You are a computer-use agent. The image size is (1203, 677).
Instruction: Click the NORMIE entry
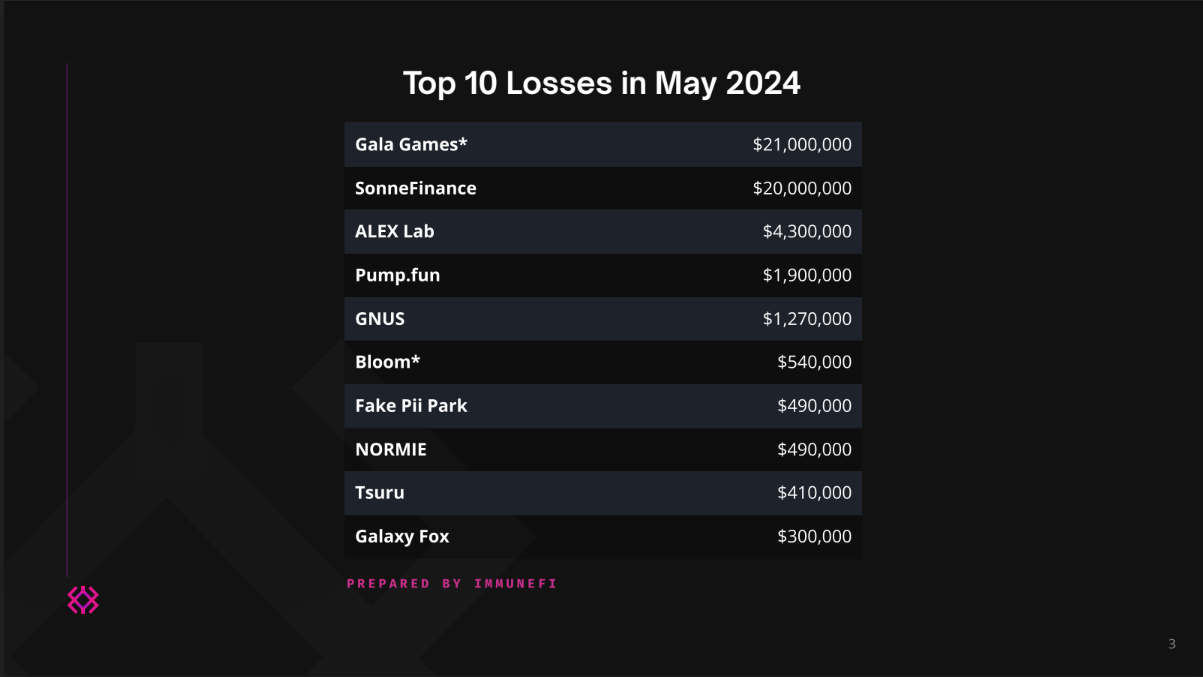tap(391, 449)
